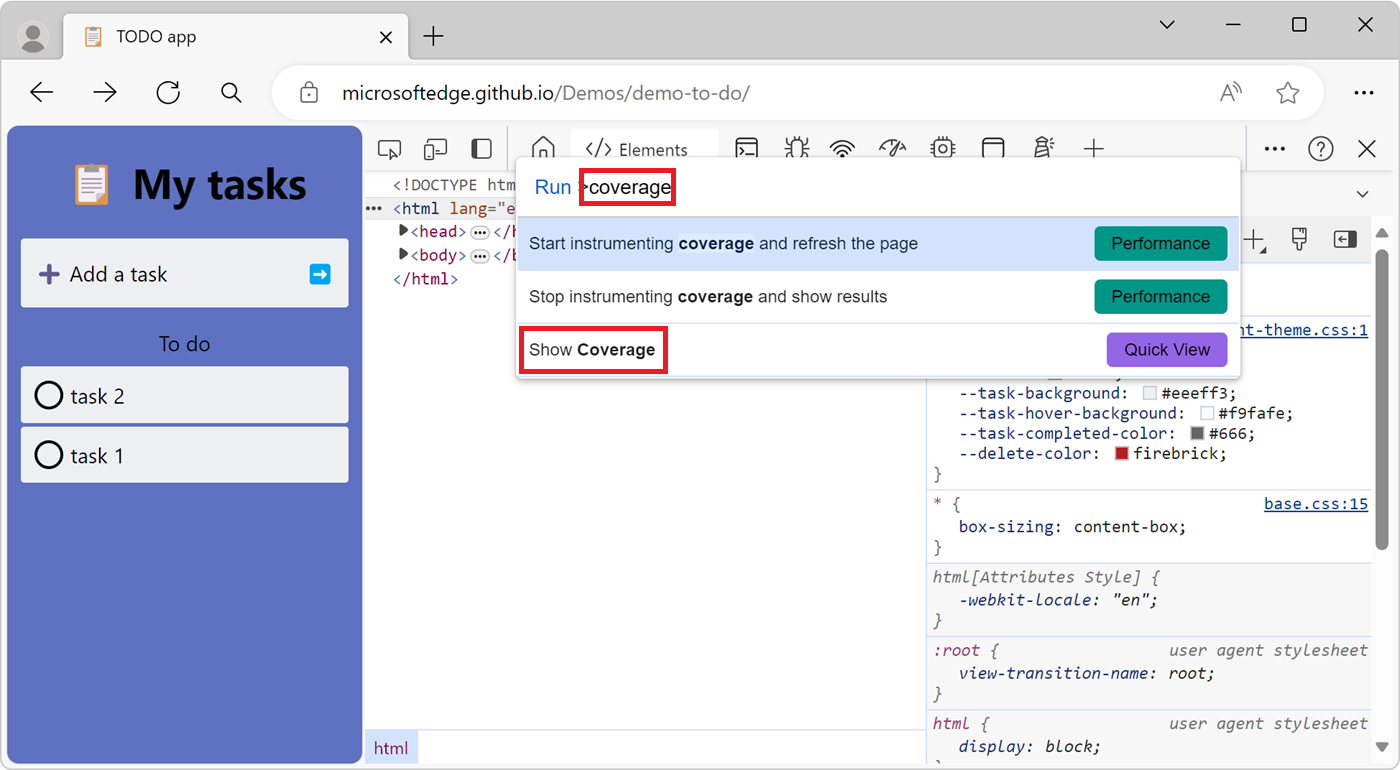The width and height of the screenshot is (1400, 770).
Task: Open the styles panel chevron dropdown
Action: [x=1362, y=193]
